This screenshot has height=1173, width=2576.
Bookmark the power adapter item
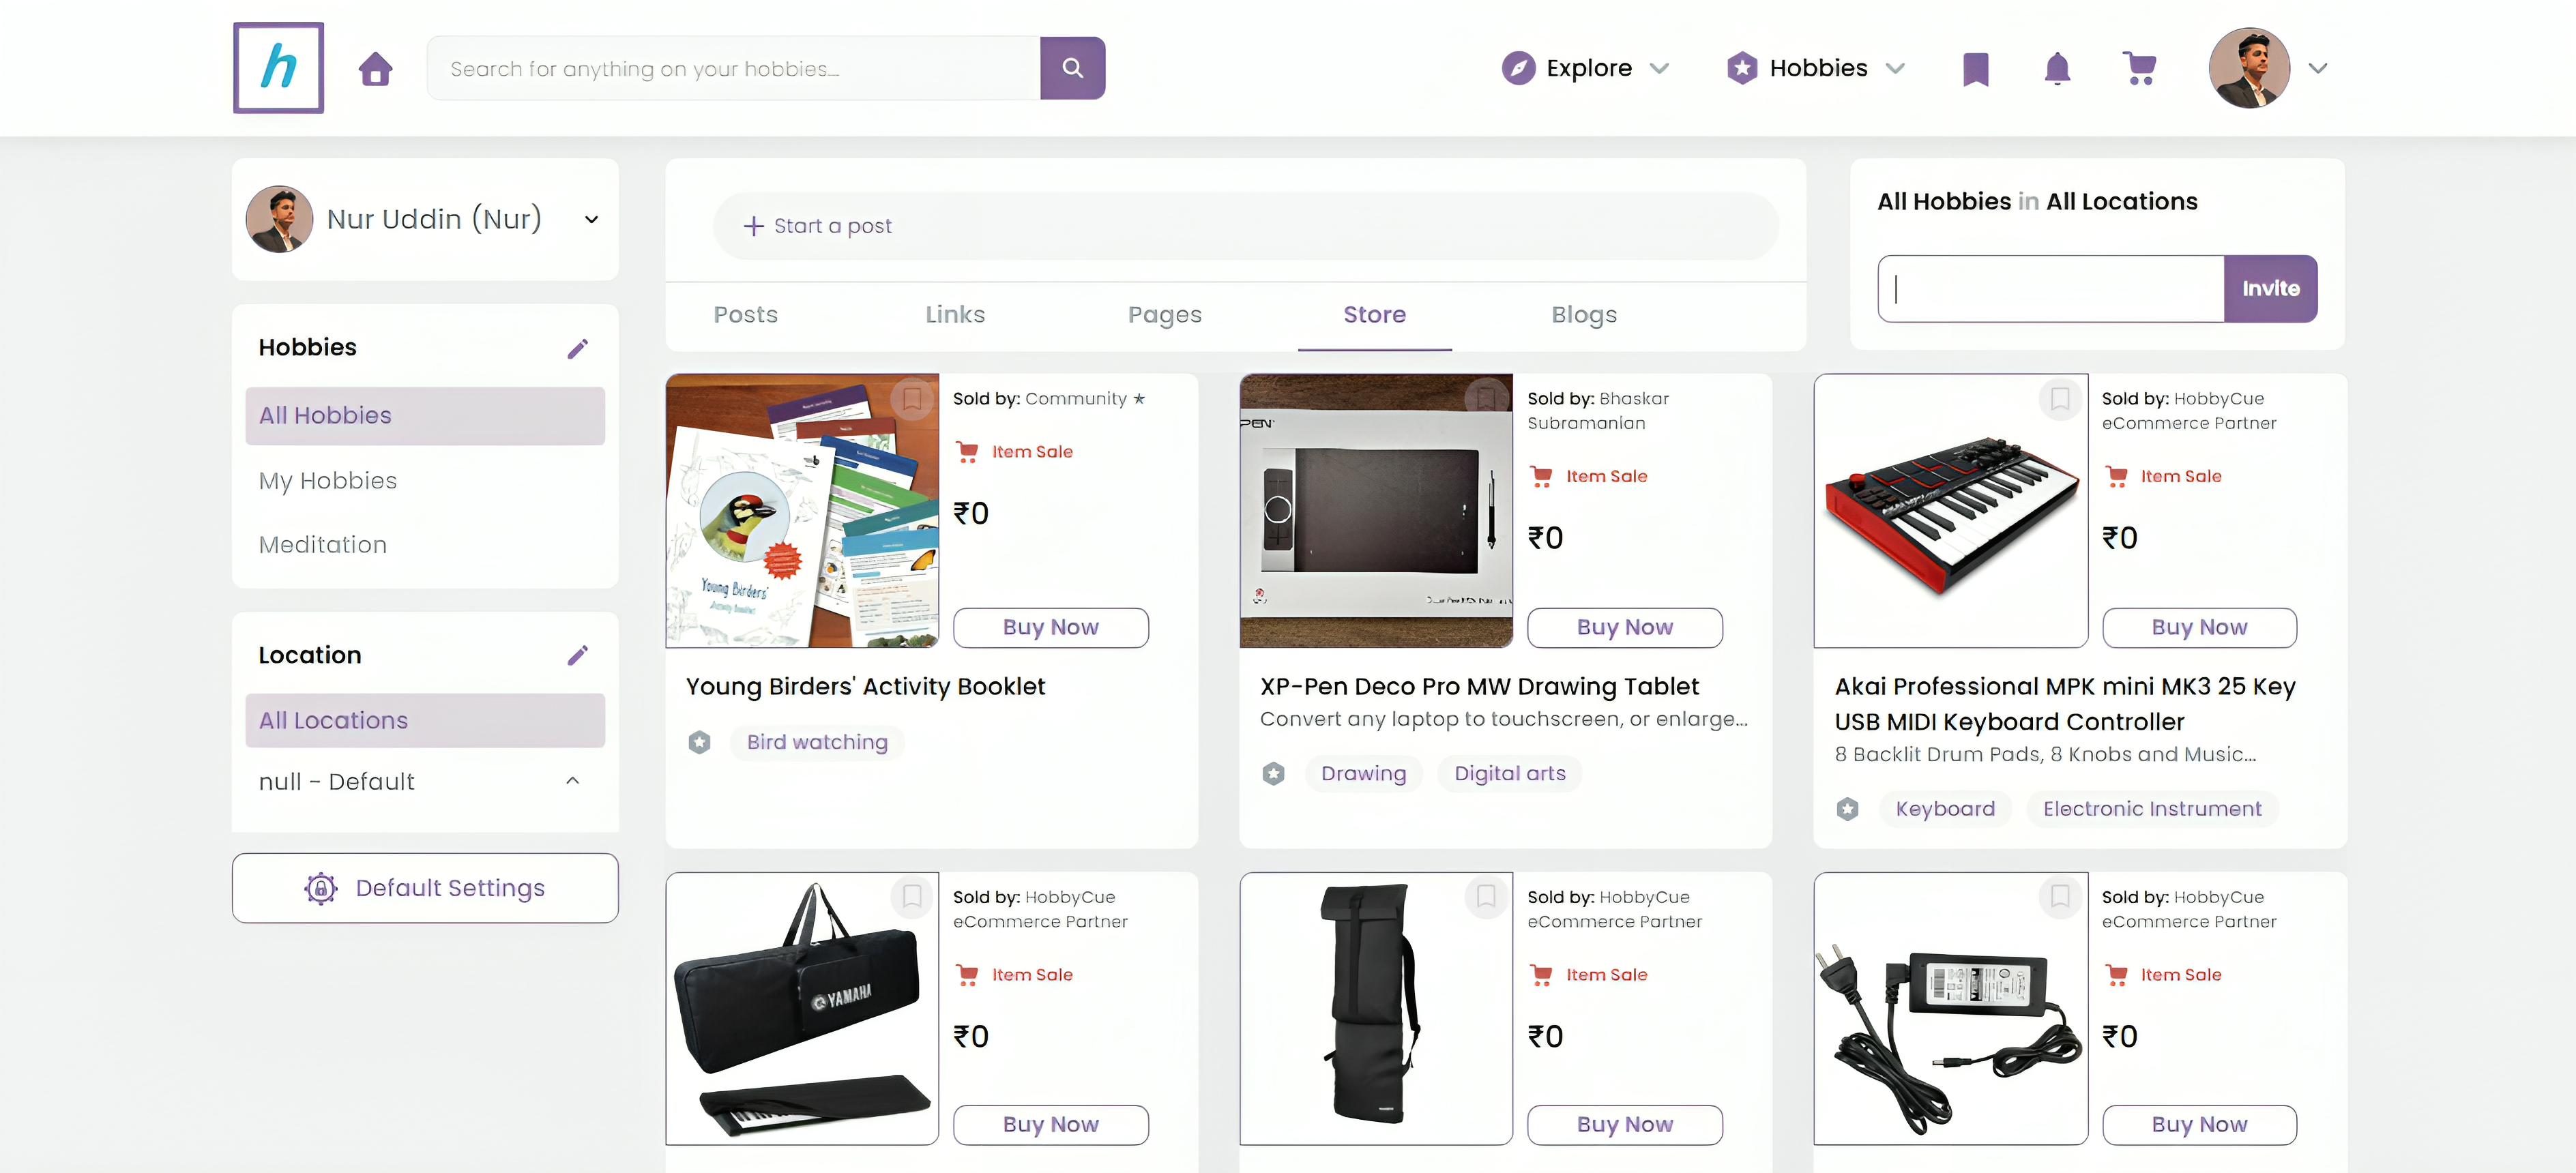pyautogui.click(x=2060, y=896)
